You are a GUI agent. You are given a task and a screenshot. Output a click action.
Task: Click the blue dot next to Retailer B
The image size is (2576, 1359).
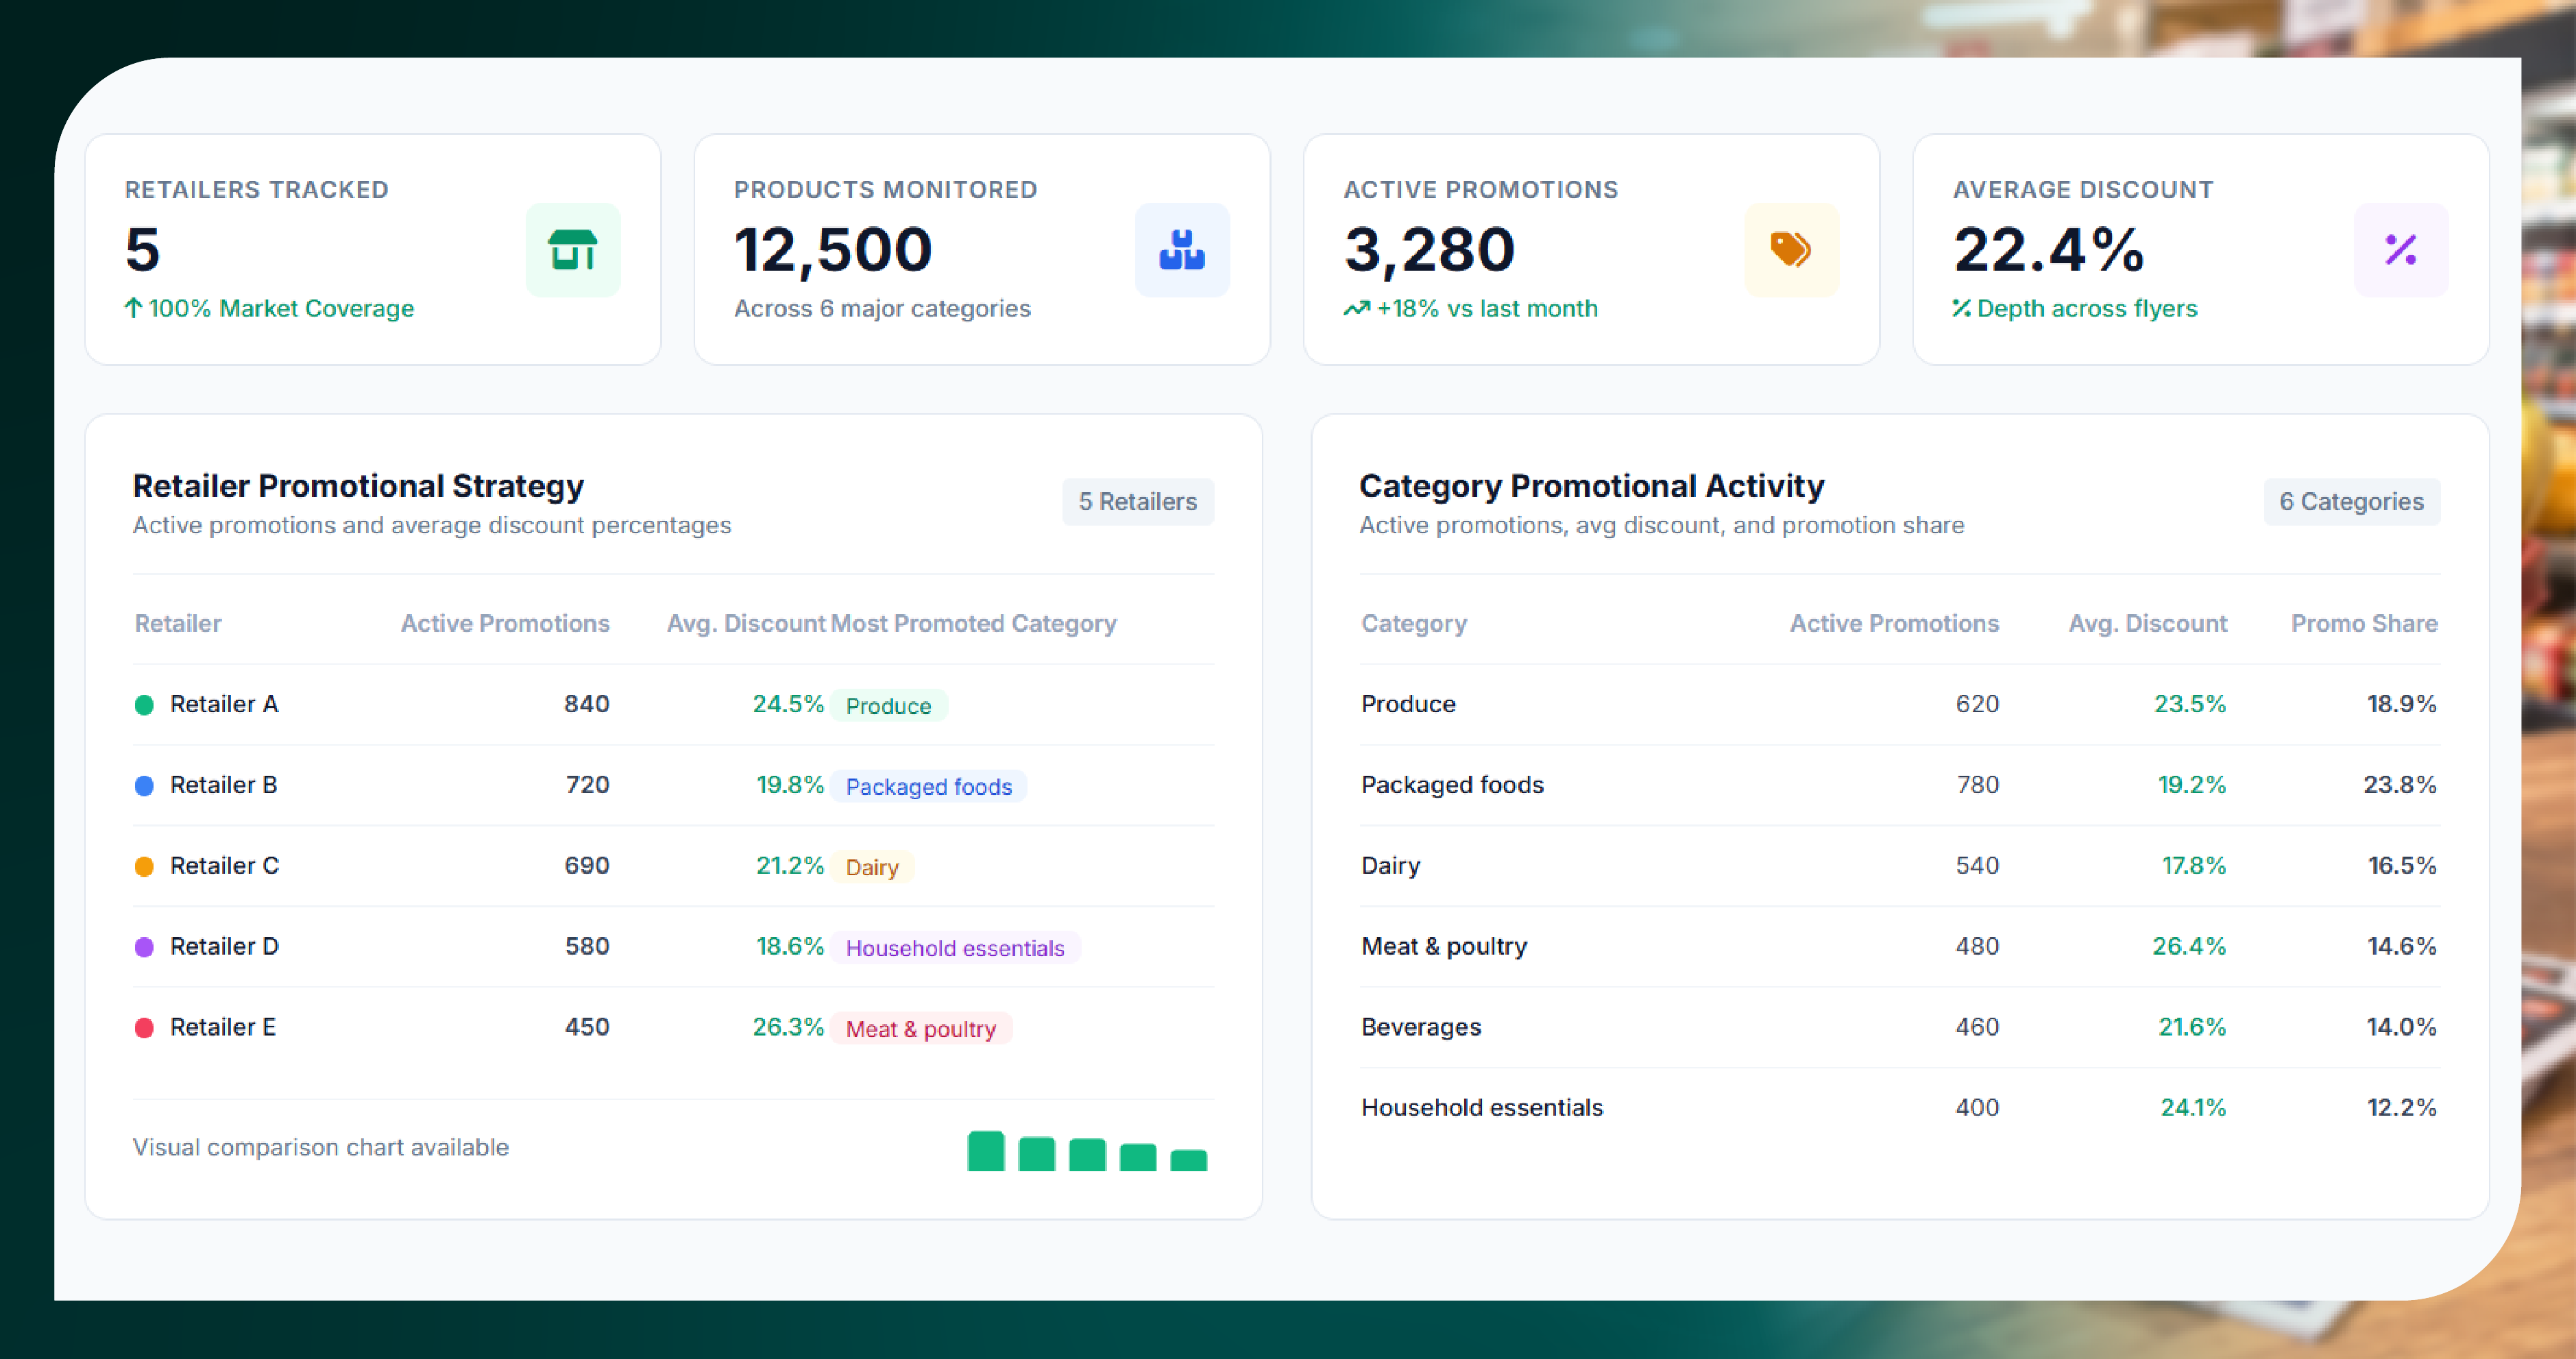(x=144, y=786)
